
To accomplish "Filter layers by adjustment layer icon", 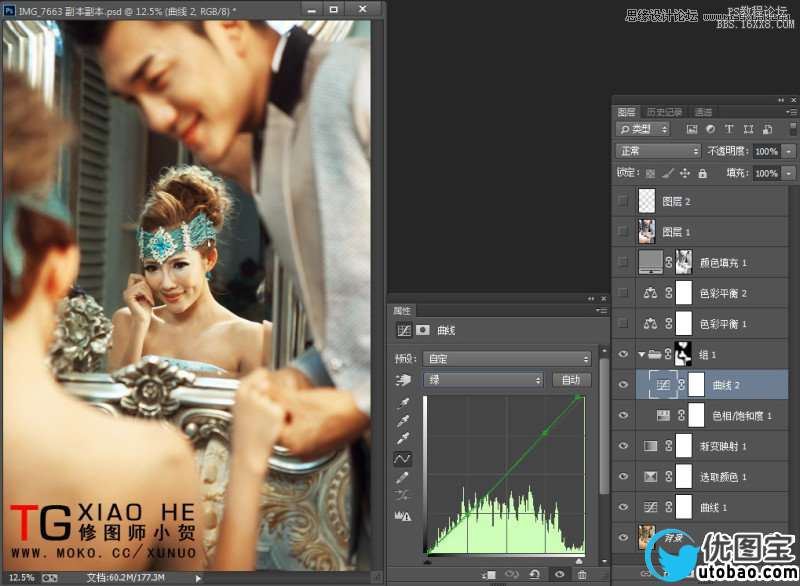I will point(710,130).
